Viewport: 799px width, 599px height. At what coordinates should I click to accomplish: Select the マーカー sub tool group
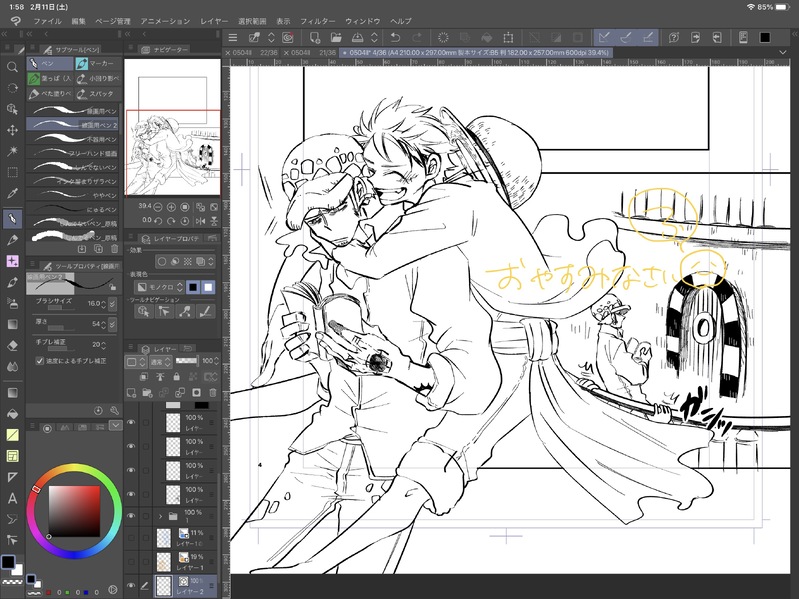point(98,64)
